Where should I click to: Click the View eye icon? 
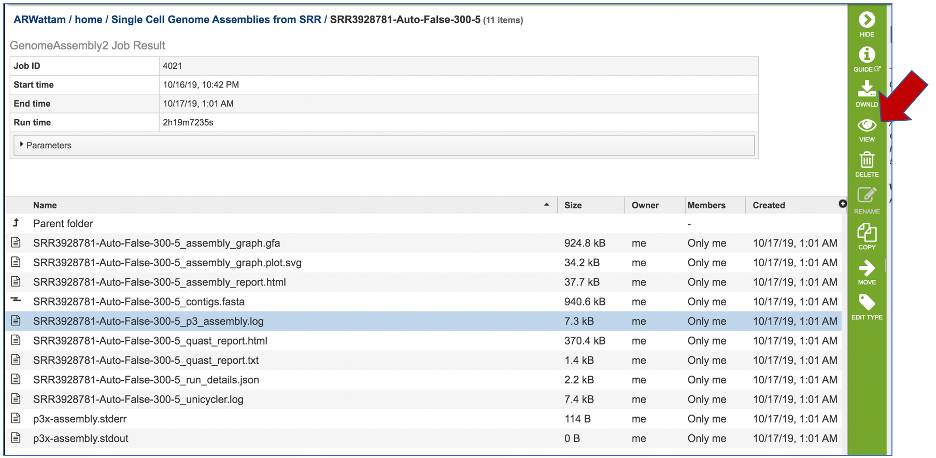click(x=866, y=125)
